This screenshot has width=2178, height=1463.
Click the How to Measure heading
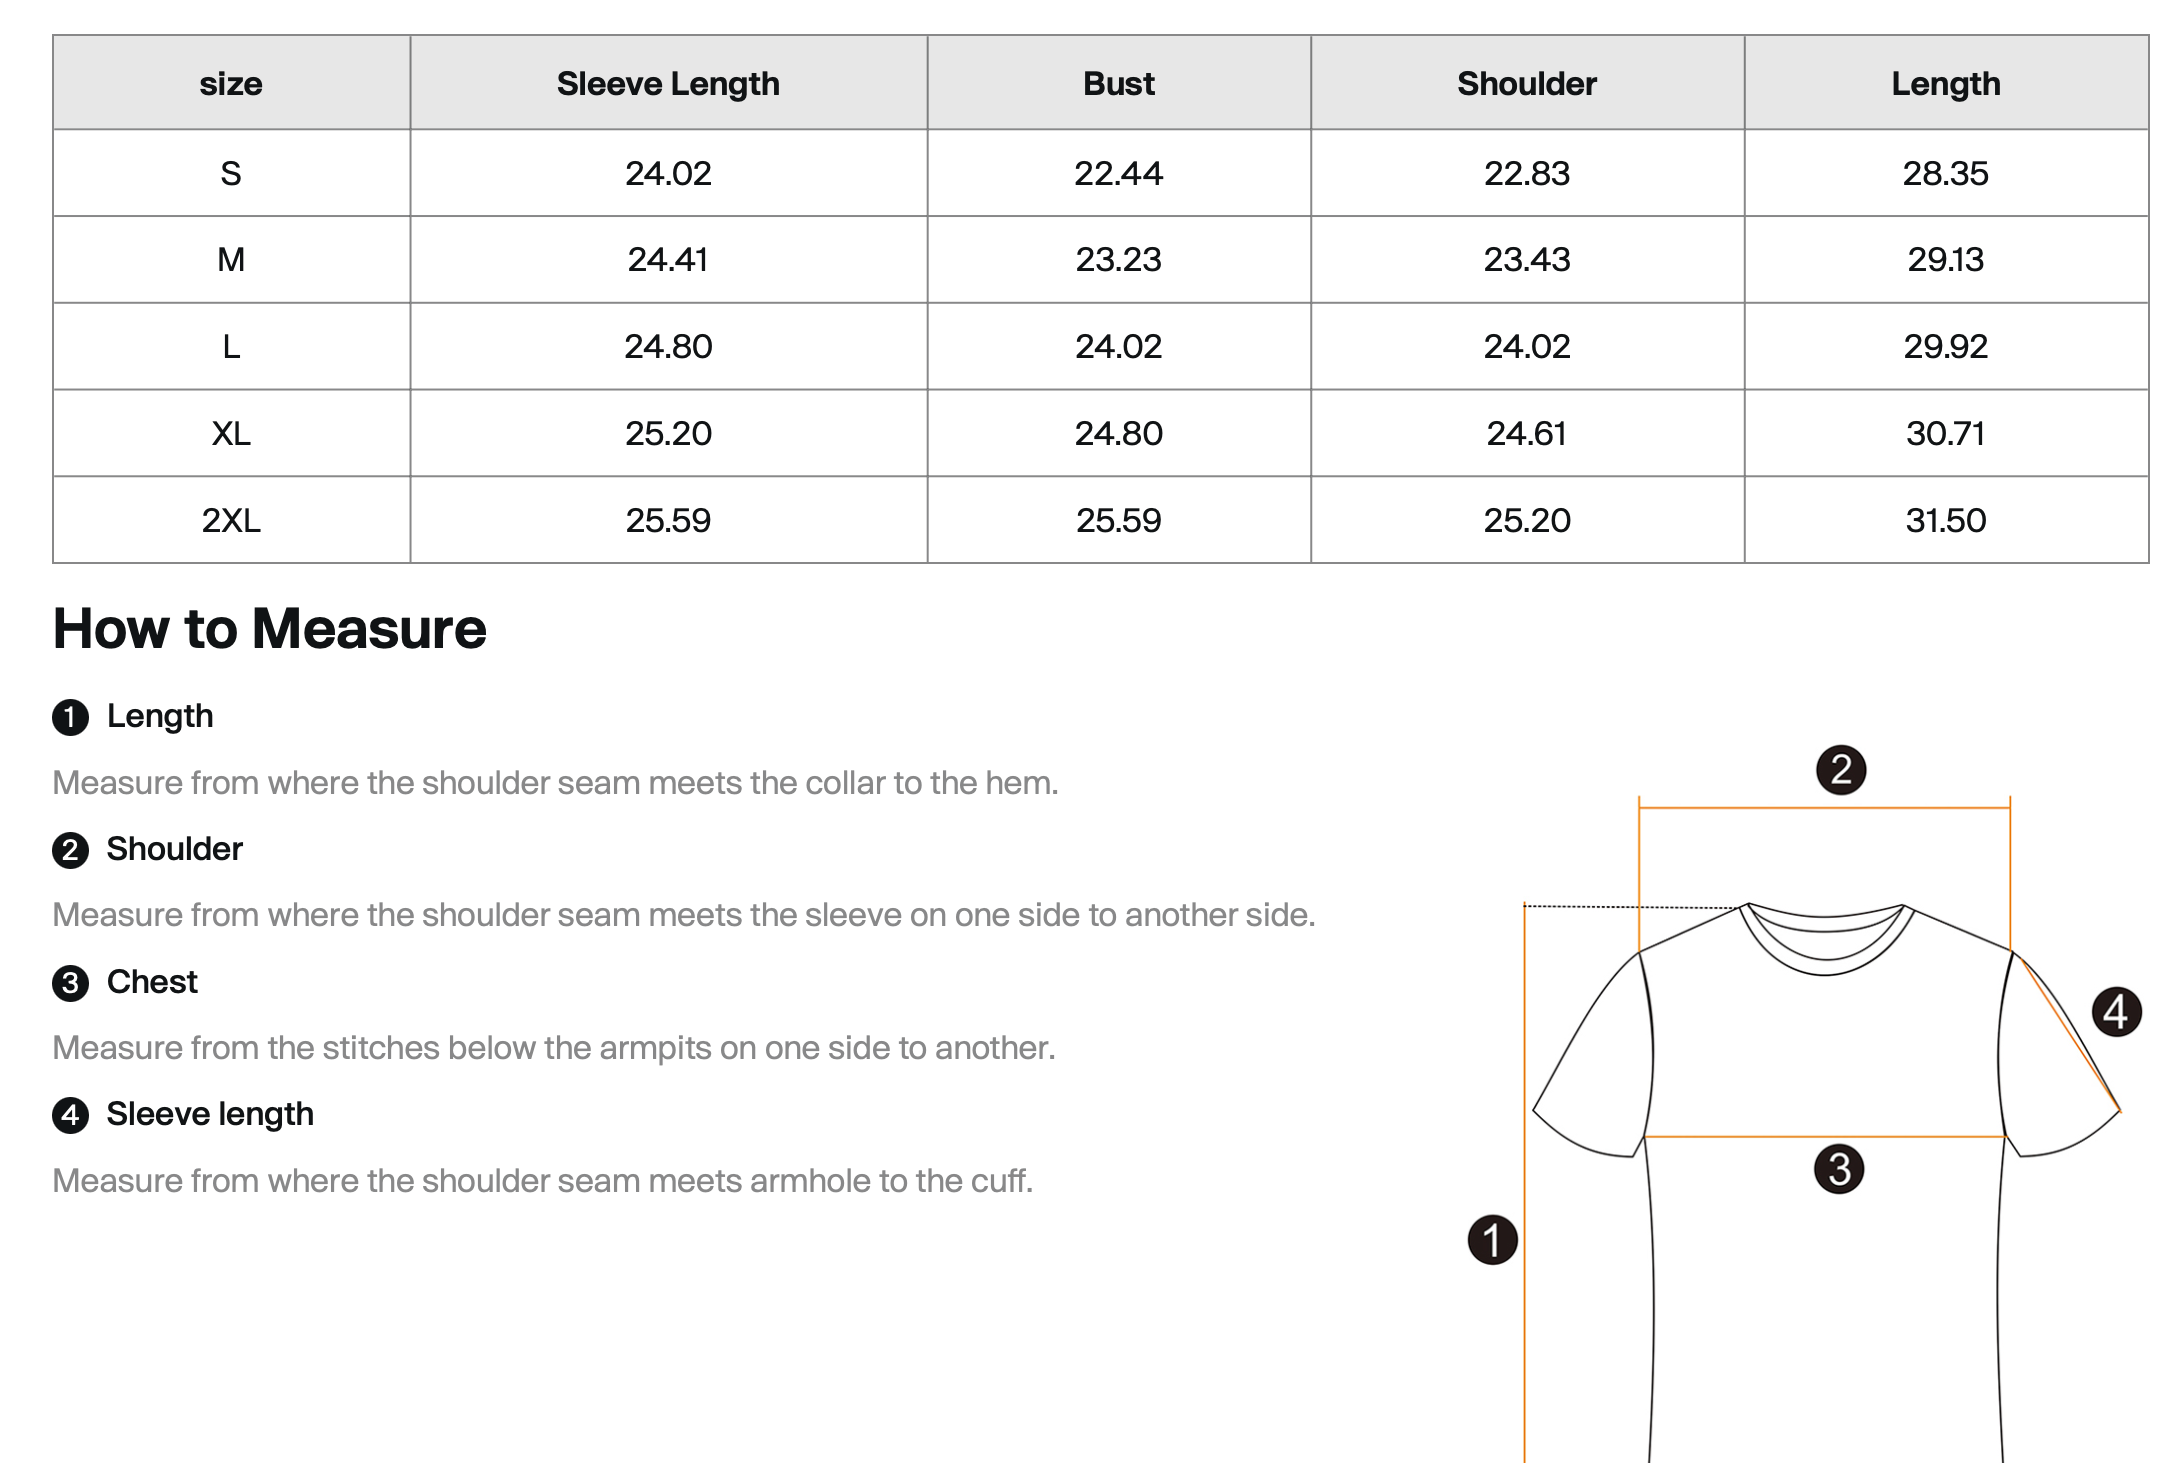269,629
